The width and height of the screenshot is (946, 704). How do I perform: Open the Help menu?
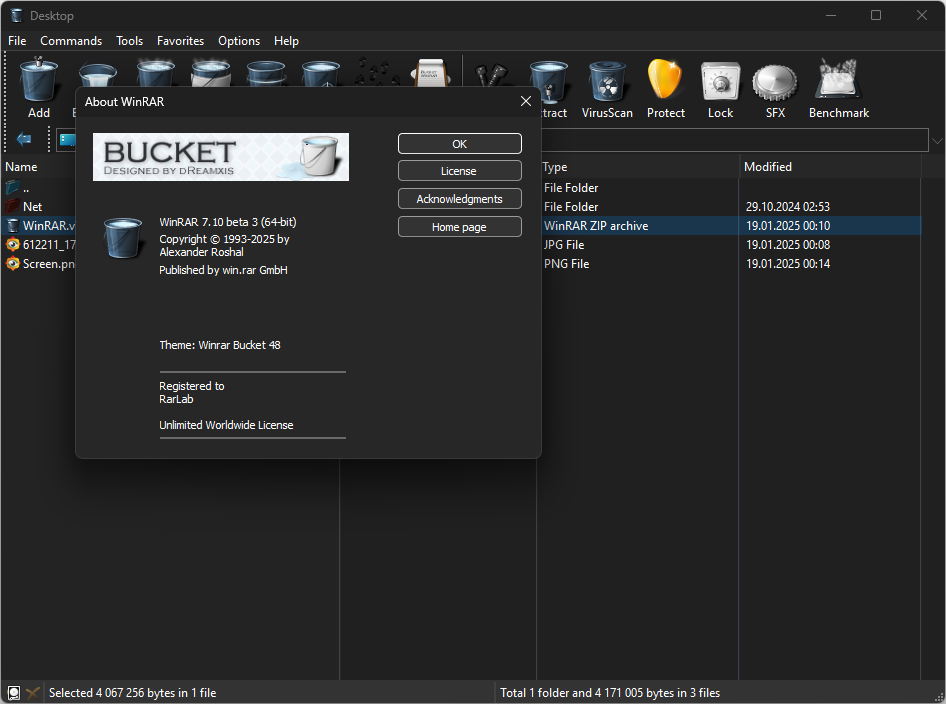[x=286, y=40]
